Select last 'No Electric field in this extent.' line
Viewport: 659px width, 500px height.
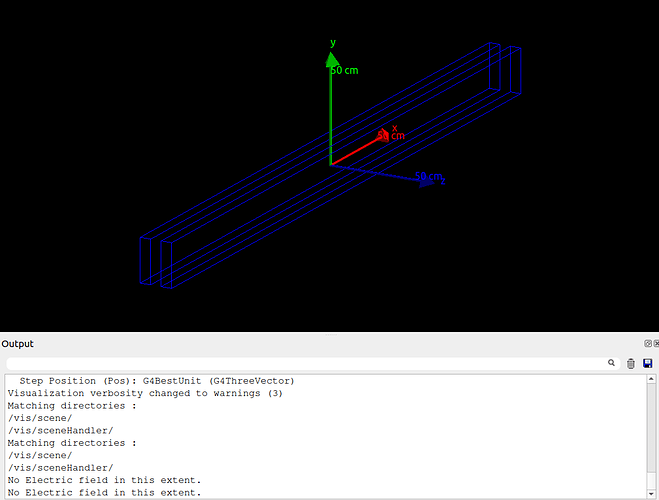pyautogui.click(x=104, y=492)
